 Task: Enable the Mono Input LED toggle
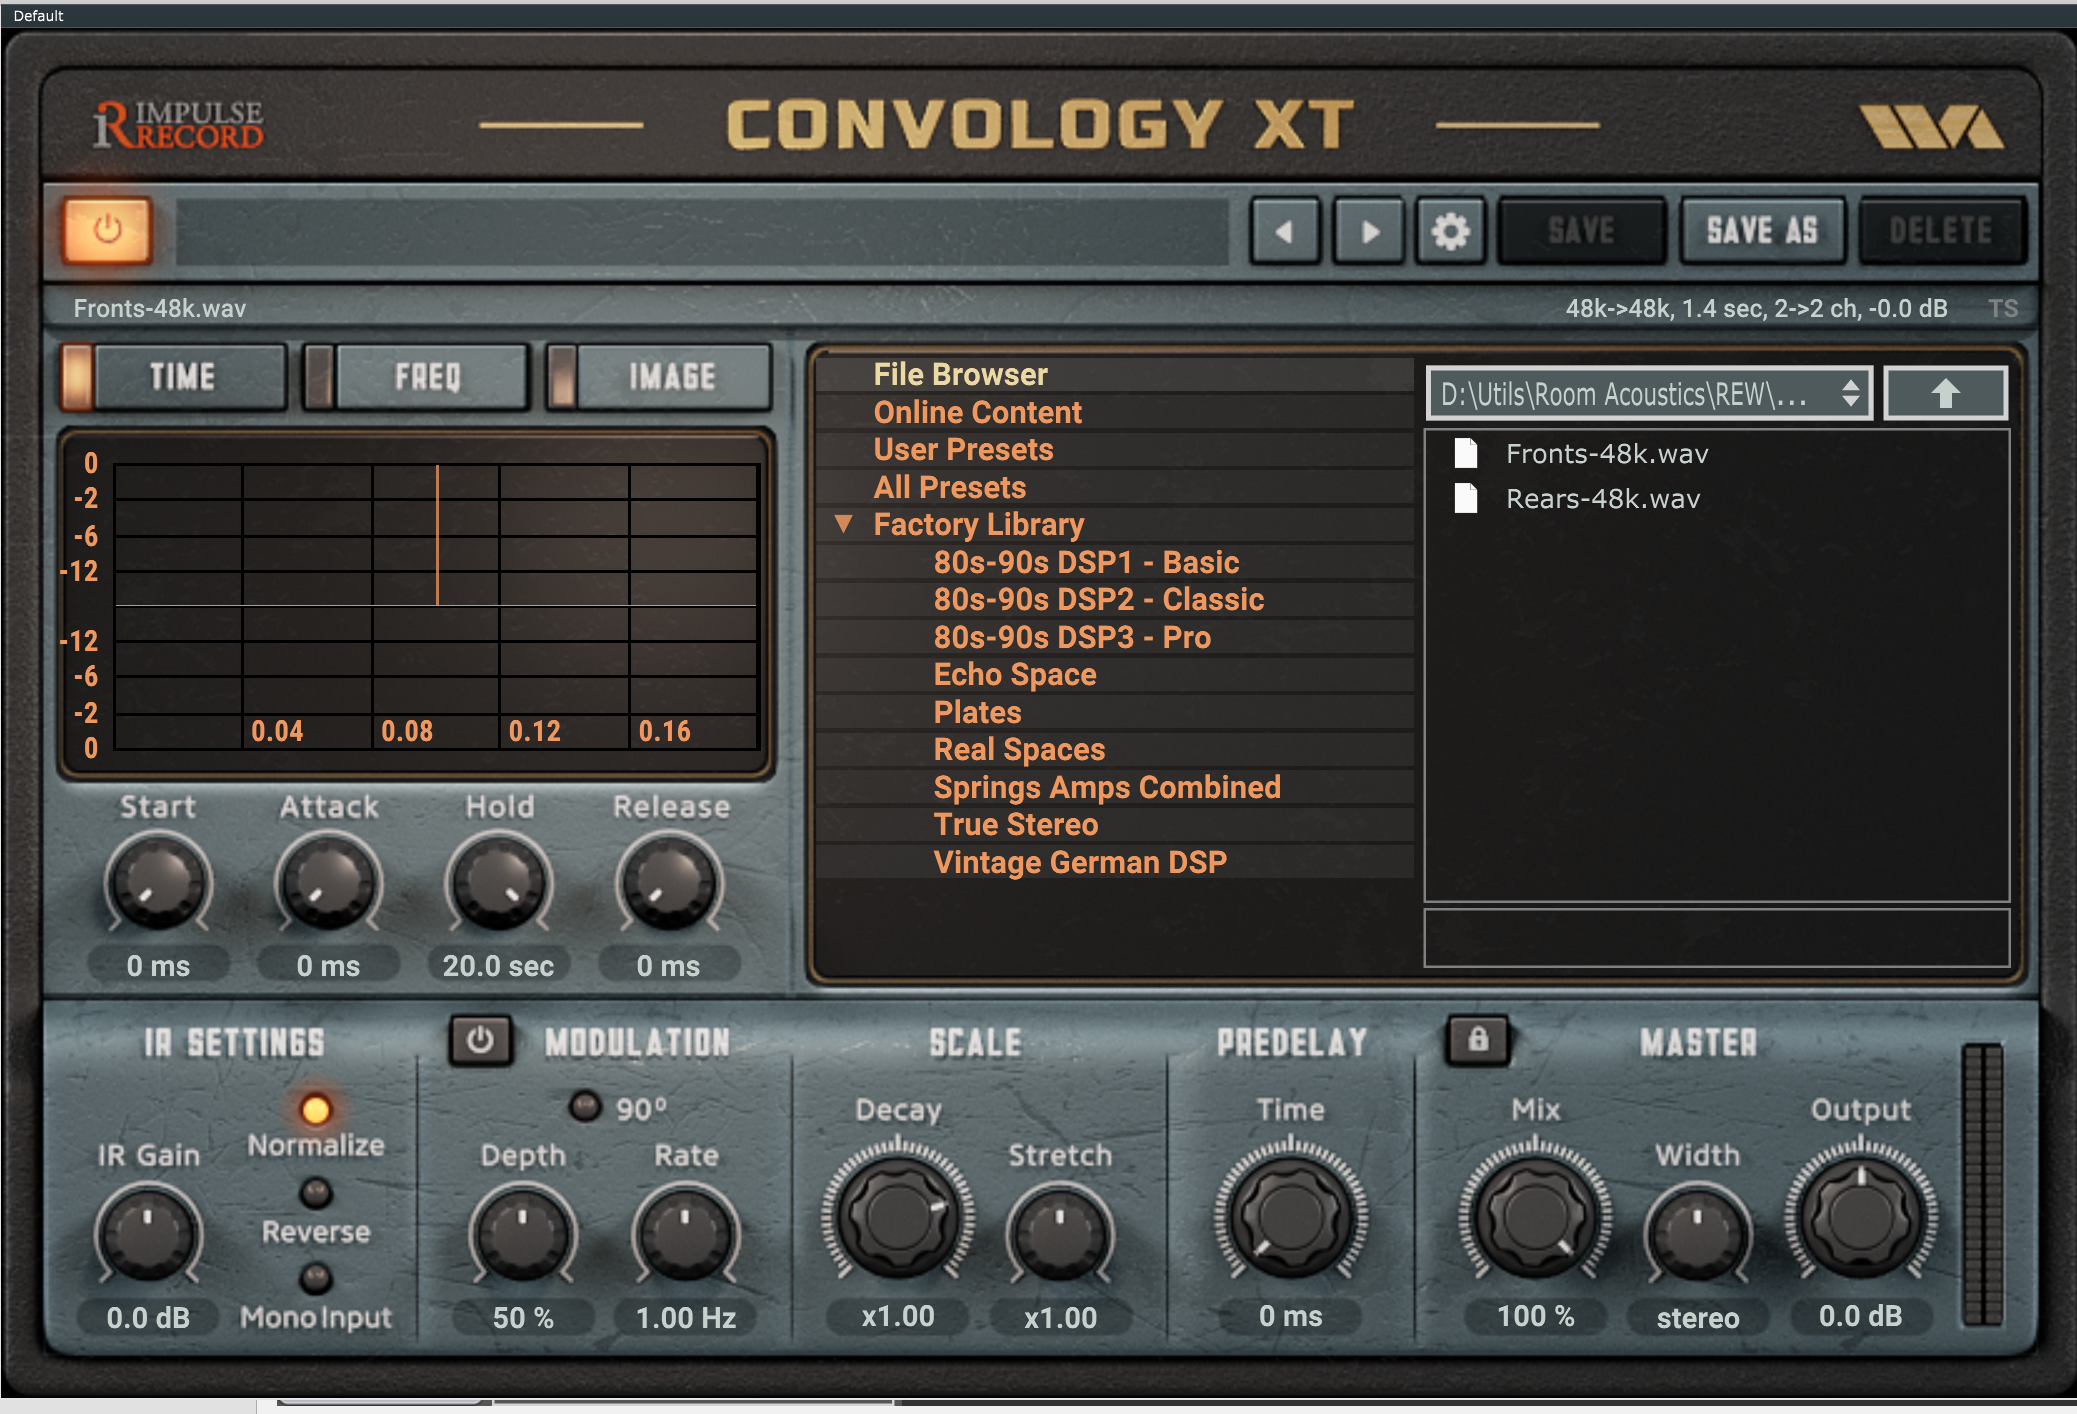pos(316,1277)
